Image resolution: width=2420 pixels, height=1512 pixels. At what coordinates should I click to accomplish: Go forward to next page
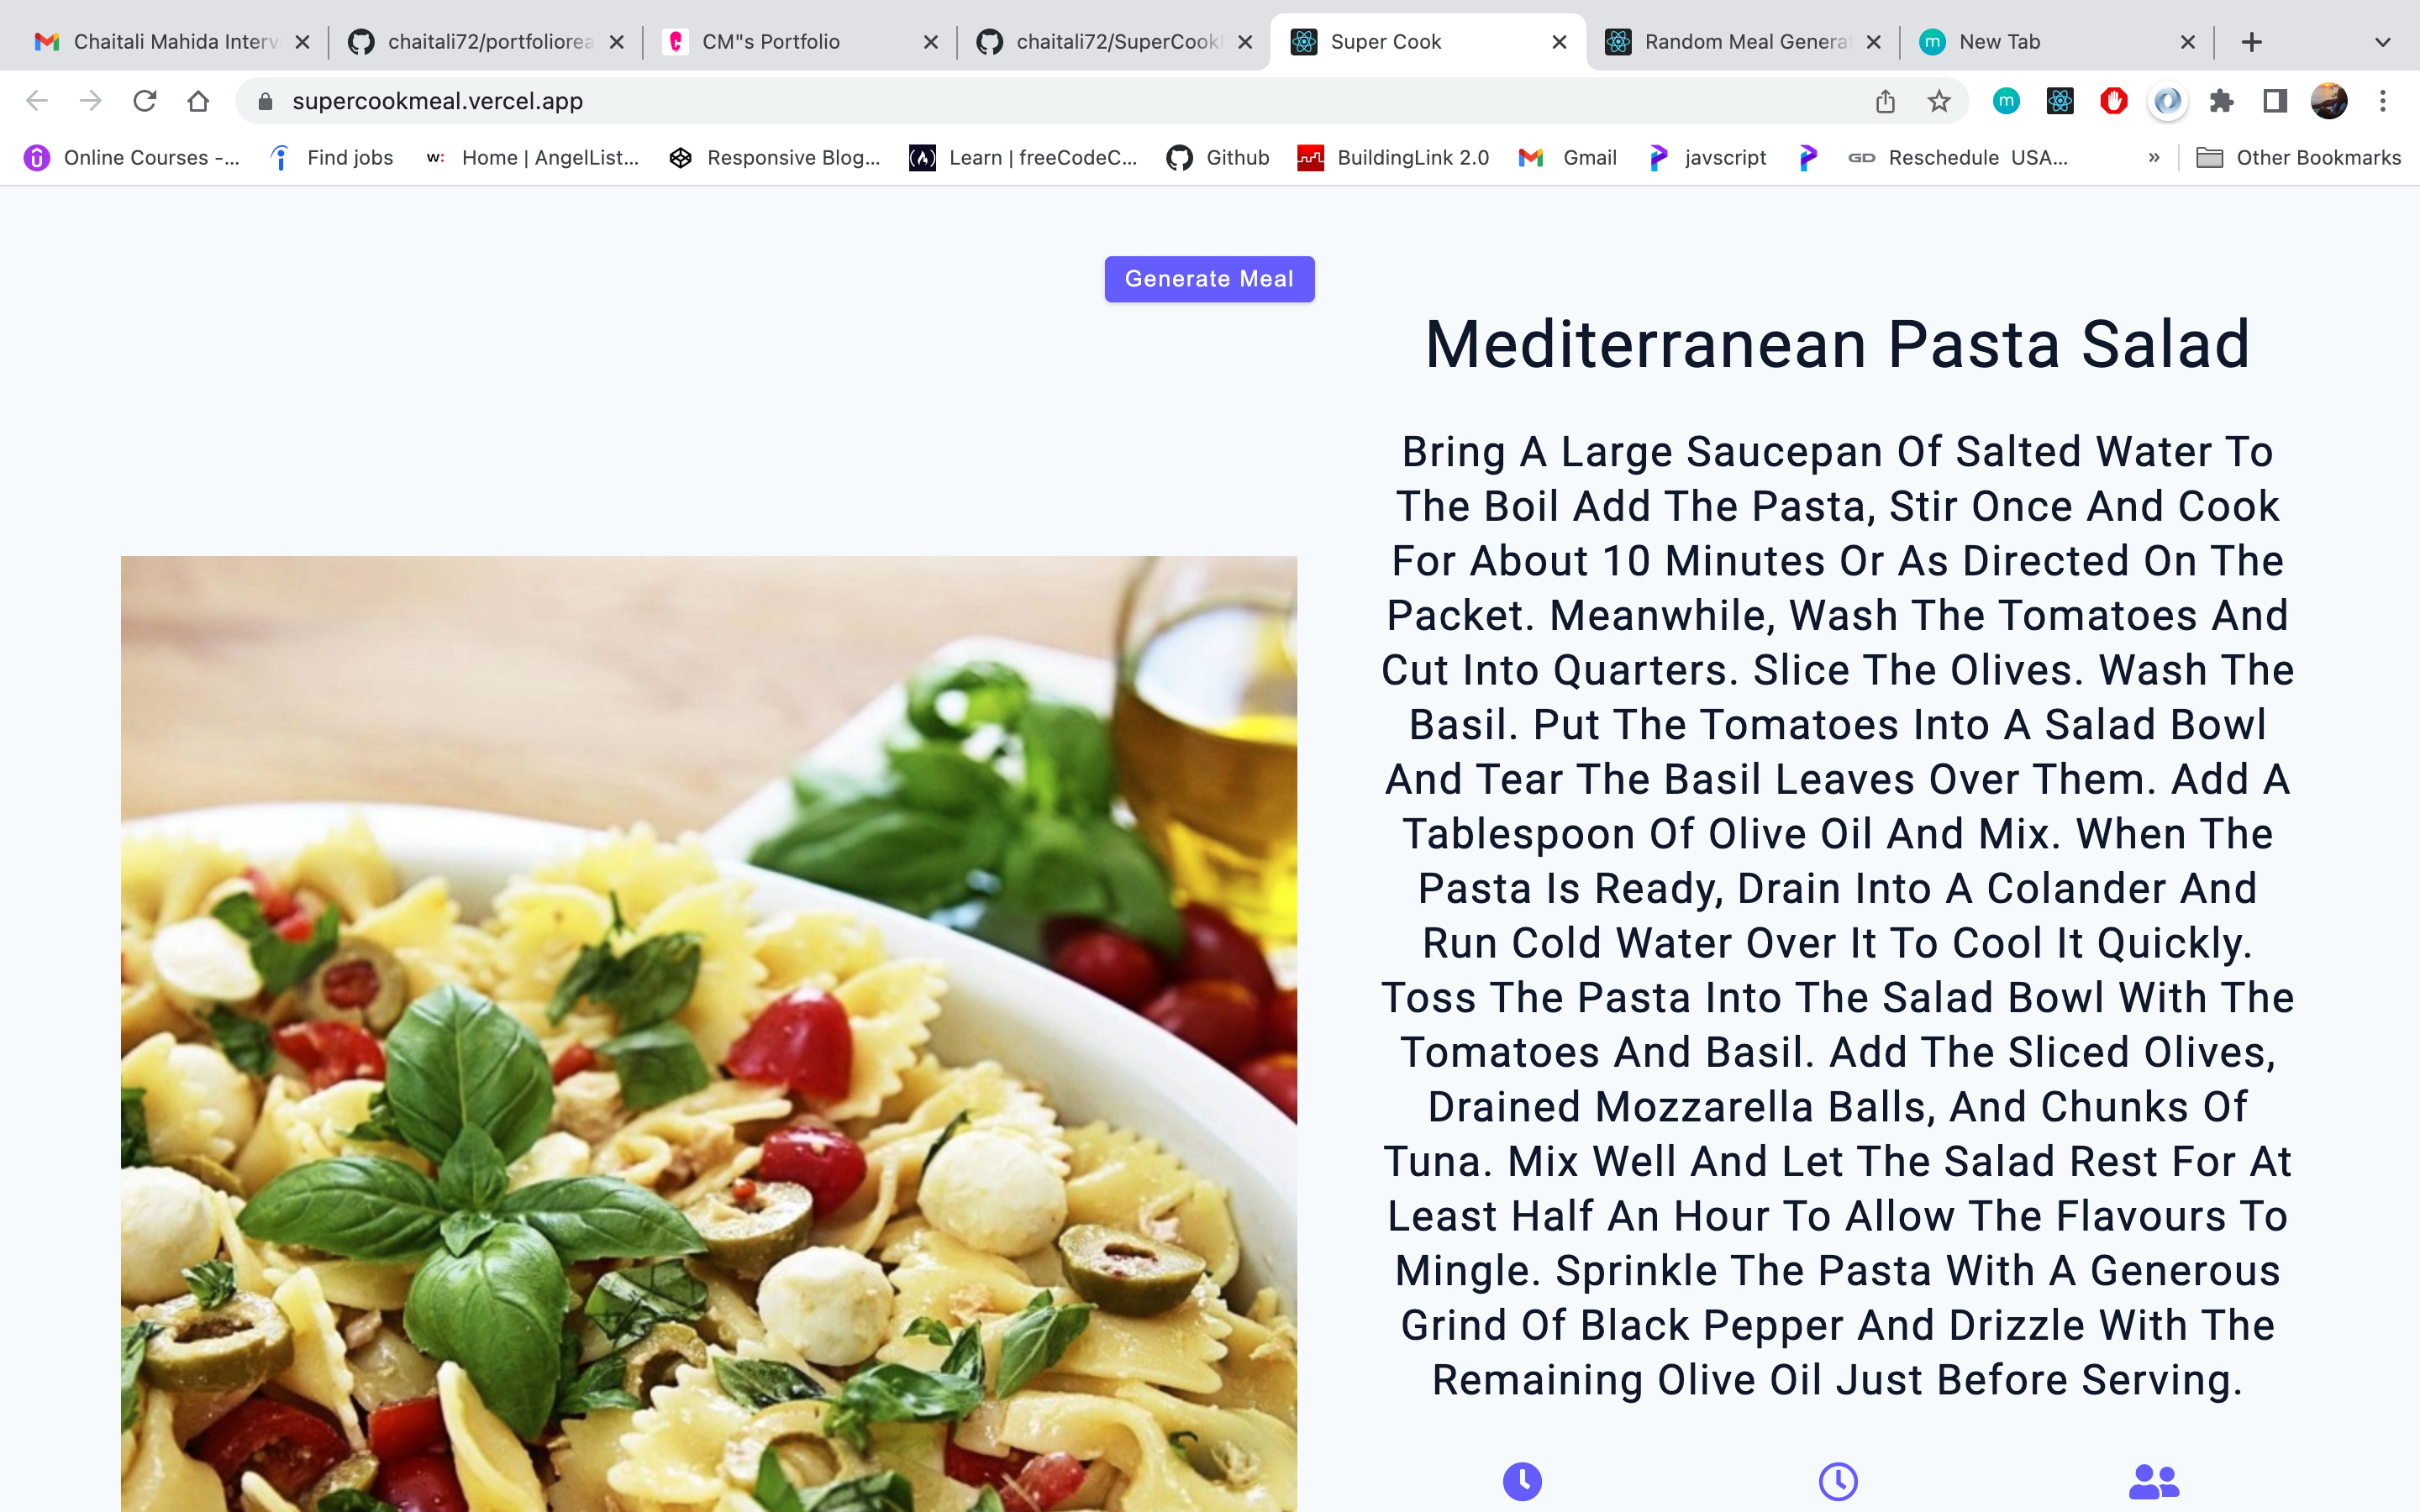click(x=91, y=101)
